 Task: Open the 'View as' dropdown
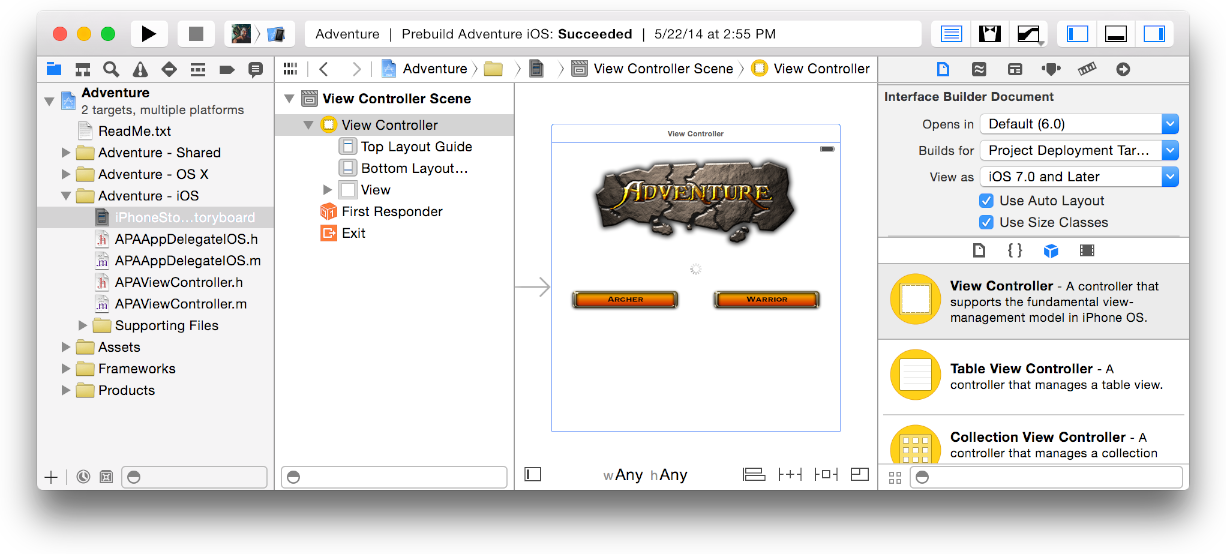pyautogui.click(x=1079, y=177)
